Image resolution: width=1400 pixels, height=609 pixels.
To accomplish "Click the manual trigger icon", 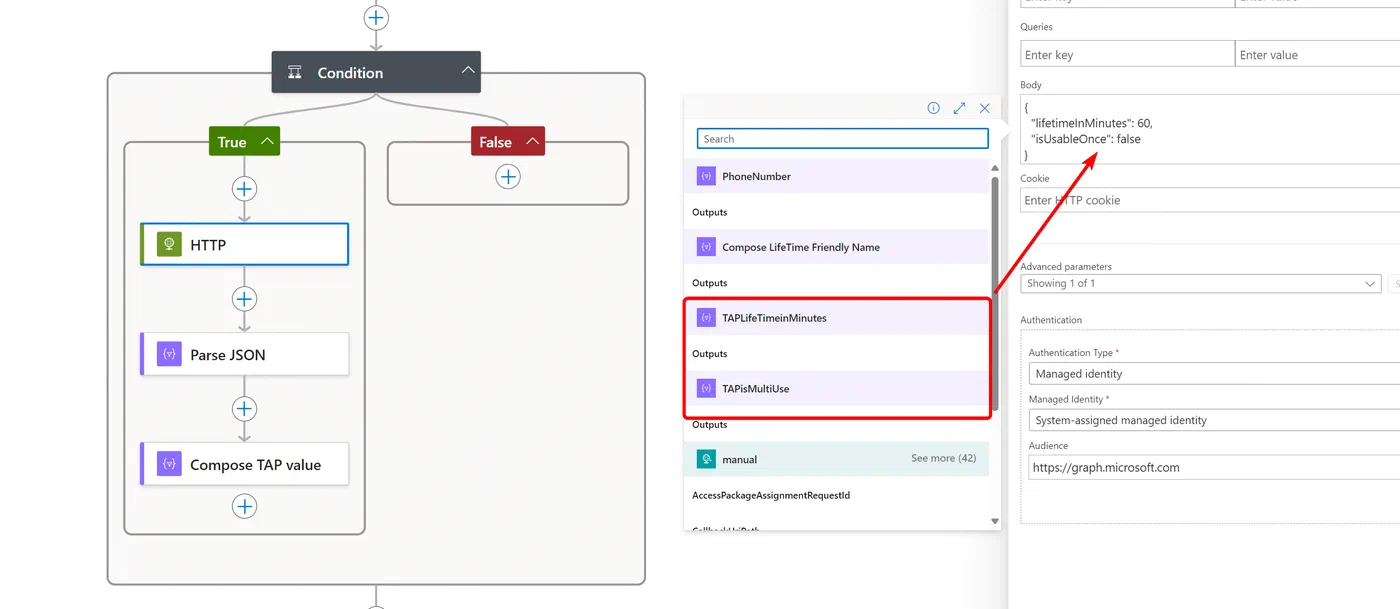I will [x=705, y=459].
